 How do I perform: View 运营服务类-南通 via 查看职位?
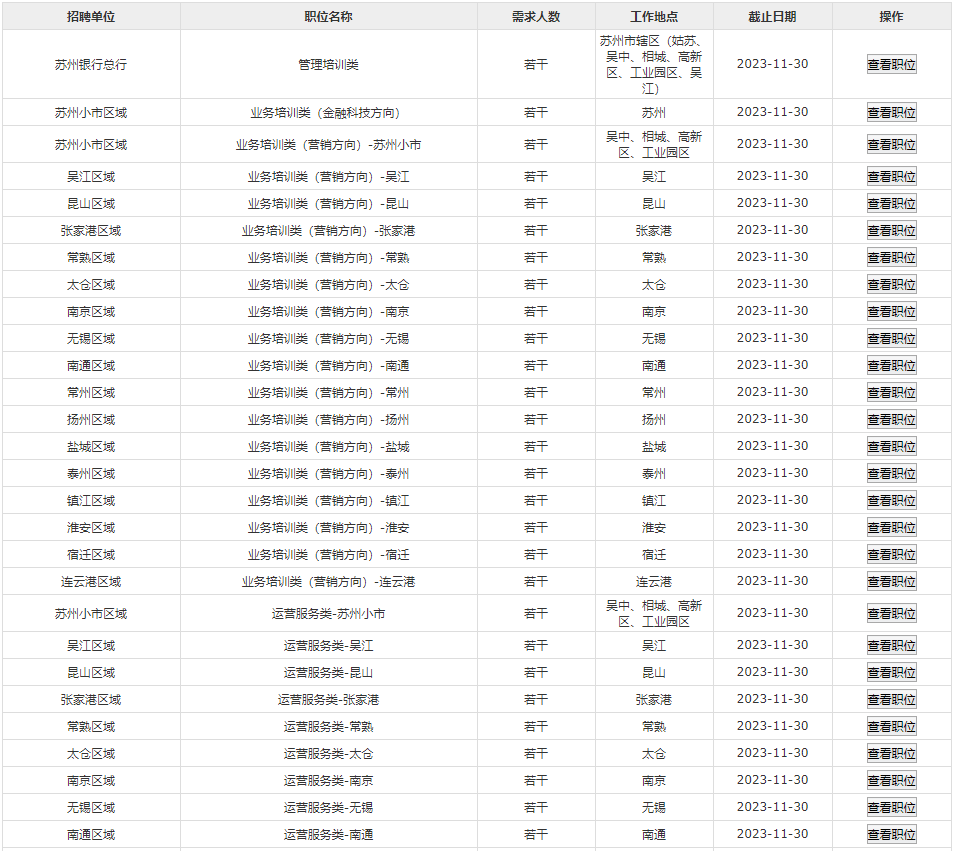coord(891,835)
